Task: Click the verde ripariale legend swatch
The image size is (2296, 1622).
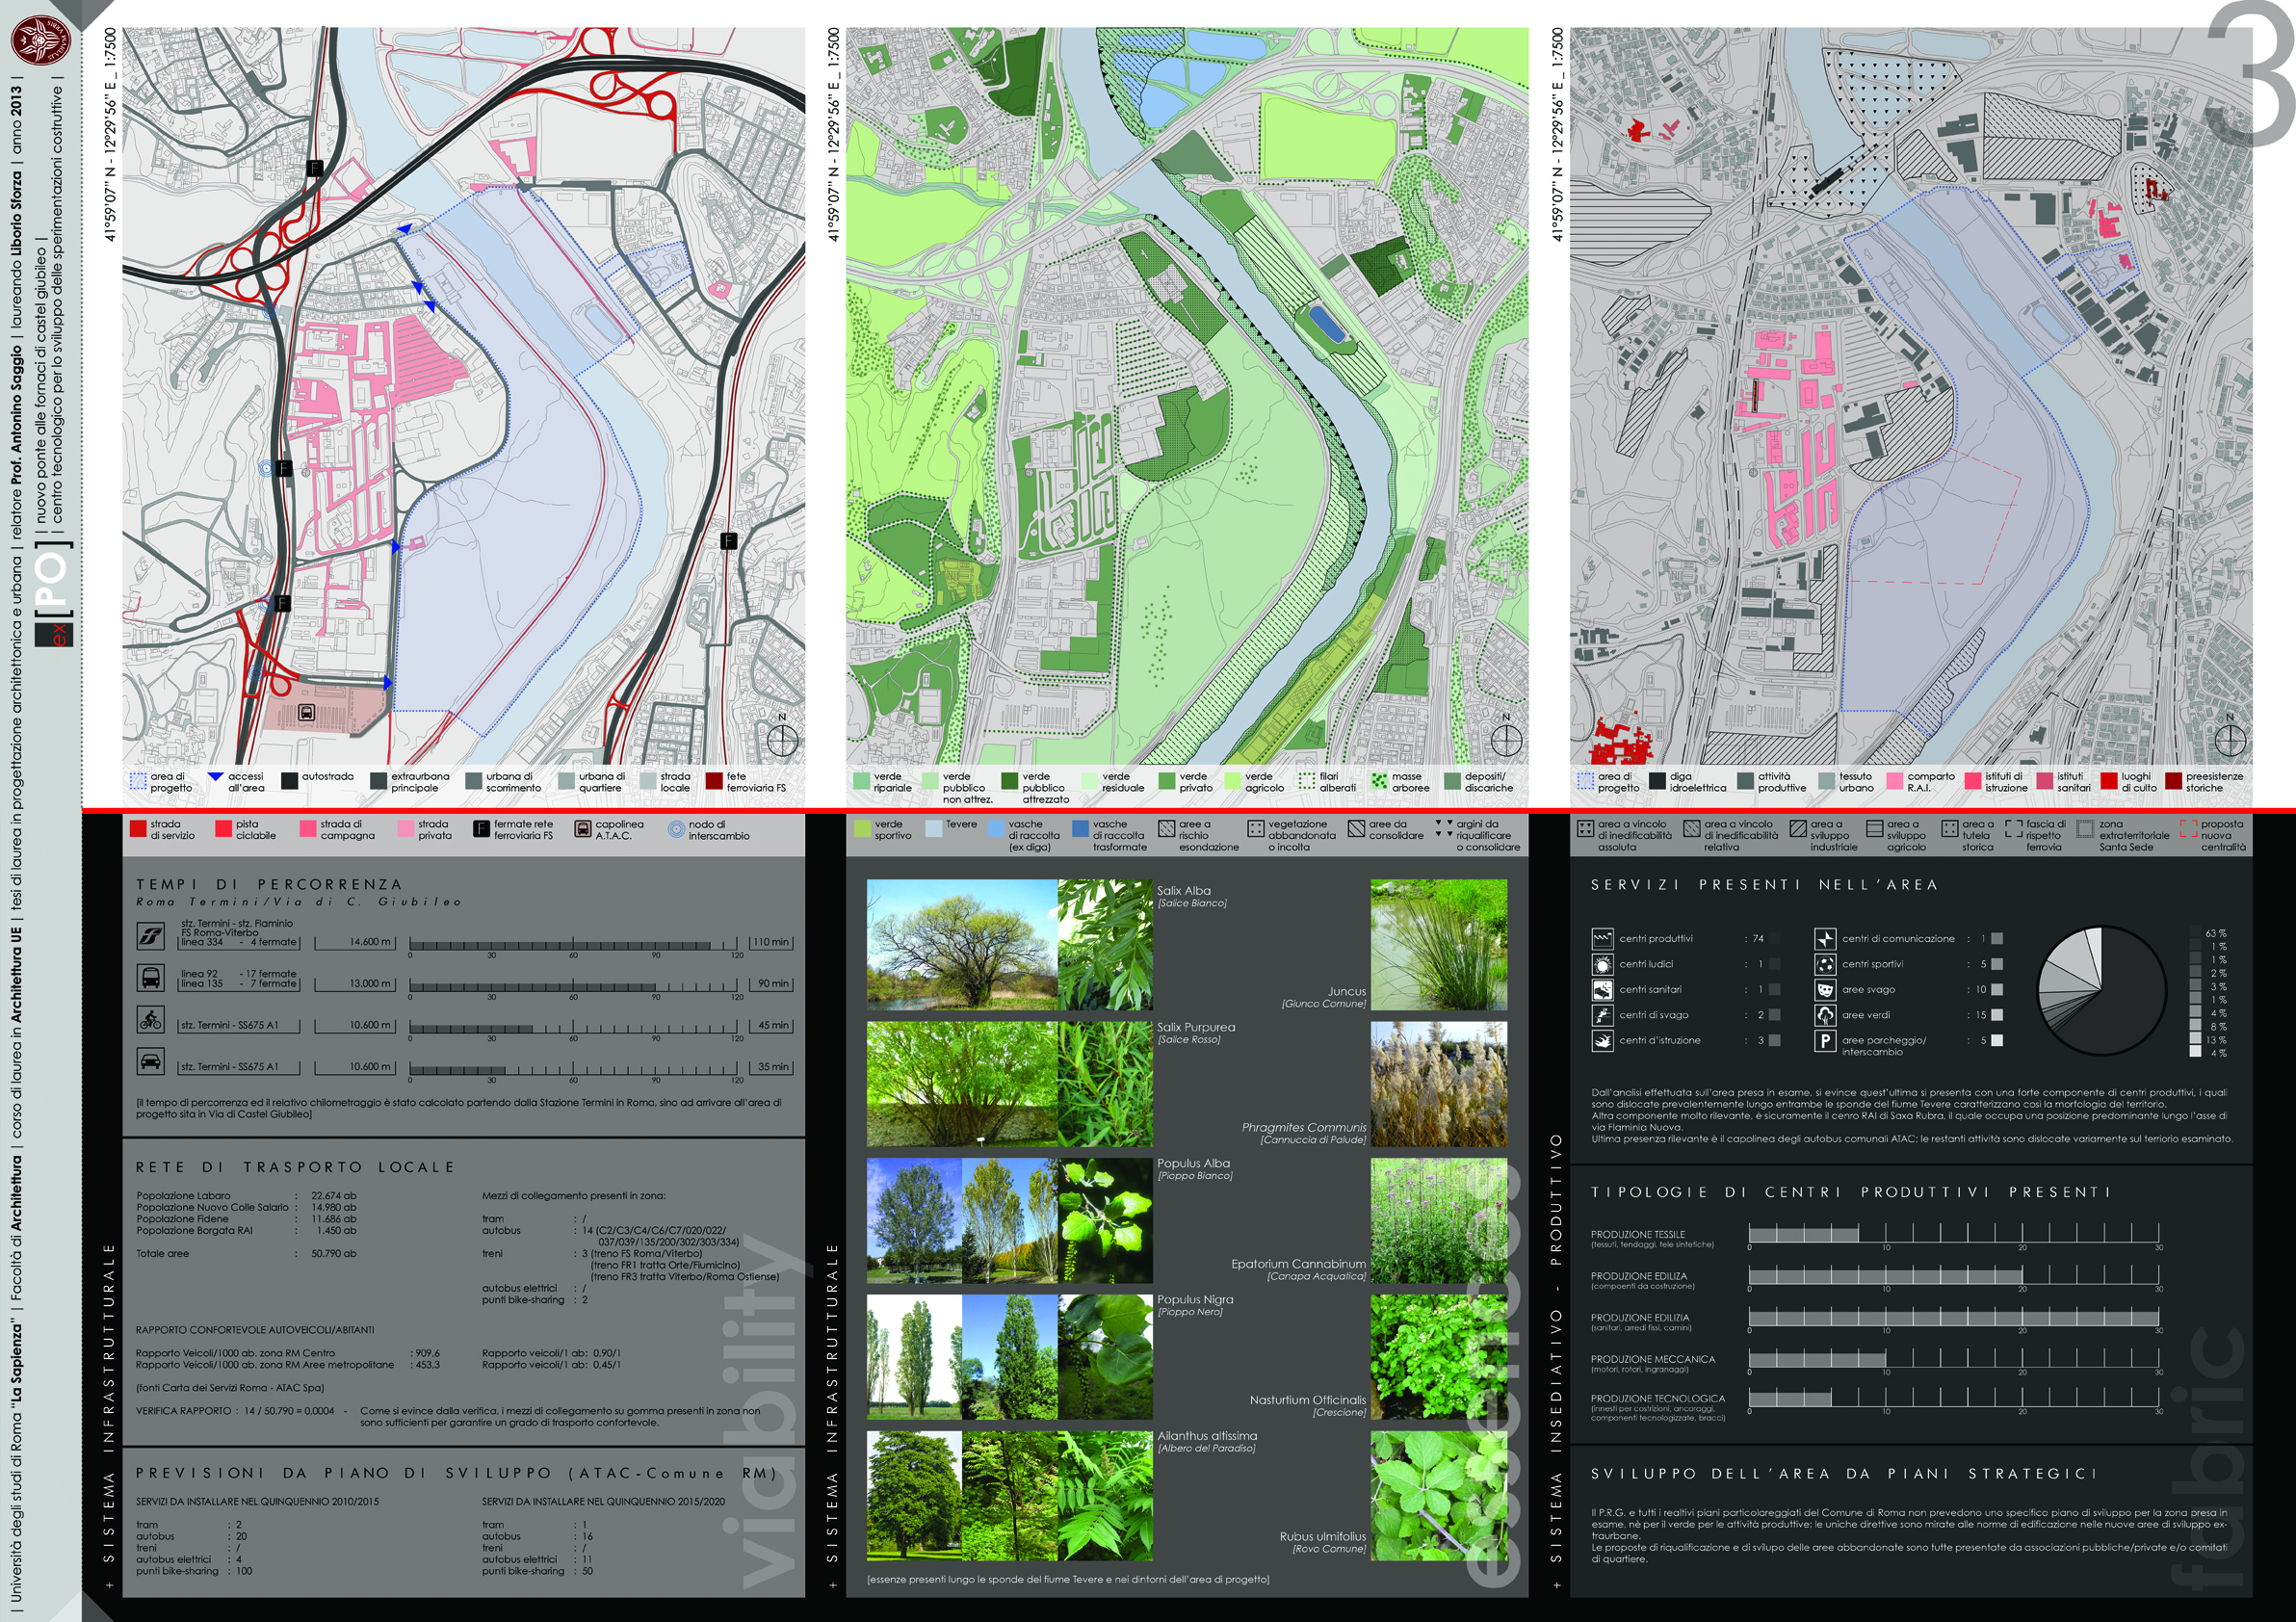Action: click(861, 781)
